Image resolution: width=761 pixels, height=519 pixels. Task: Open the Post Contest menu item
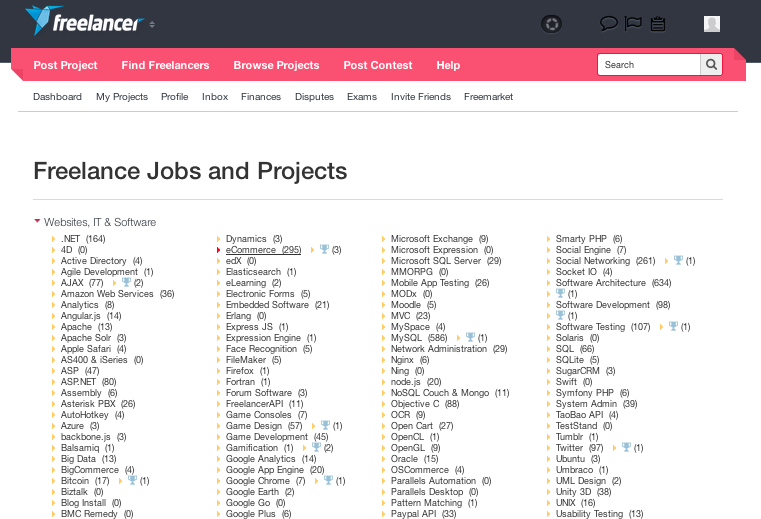tap(377, 65)
